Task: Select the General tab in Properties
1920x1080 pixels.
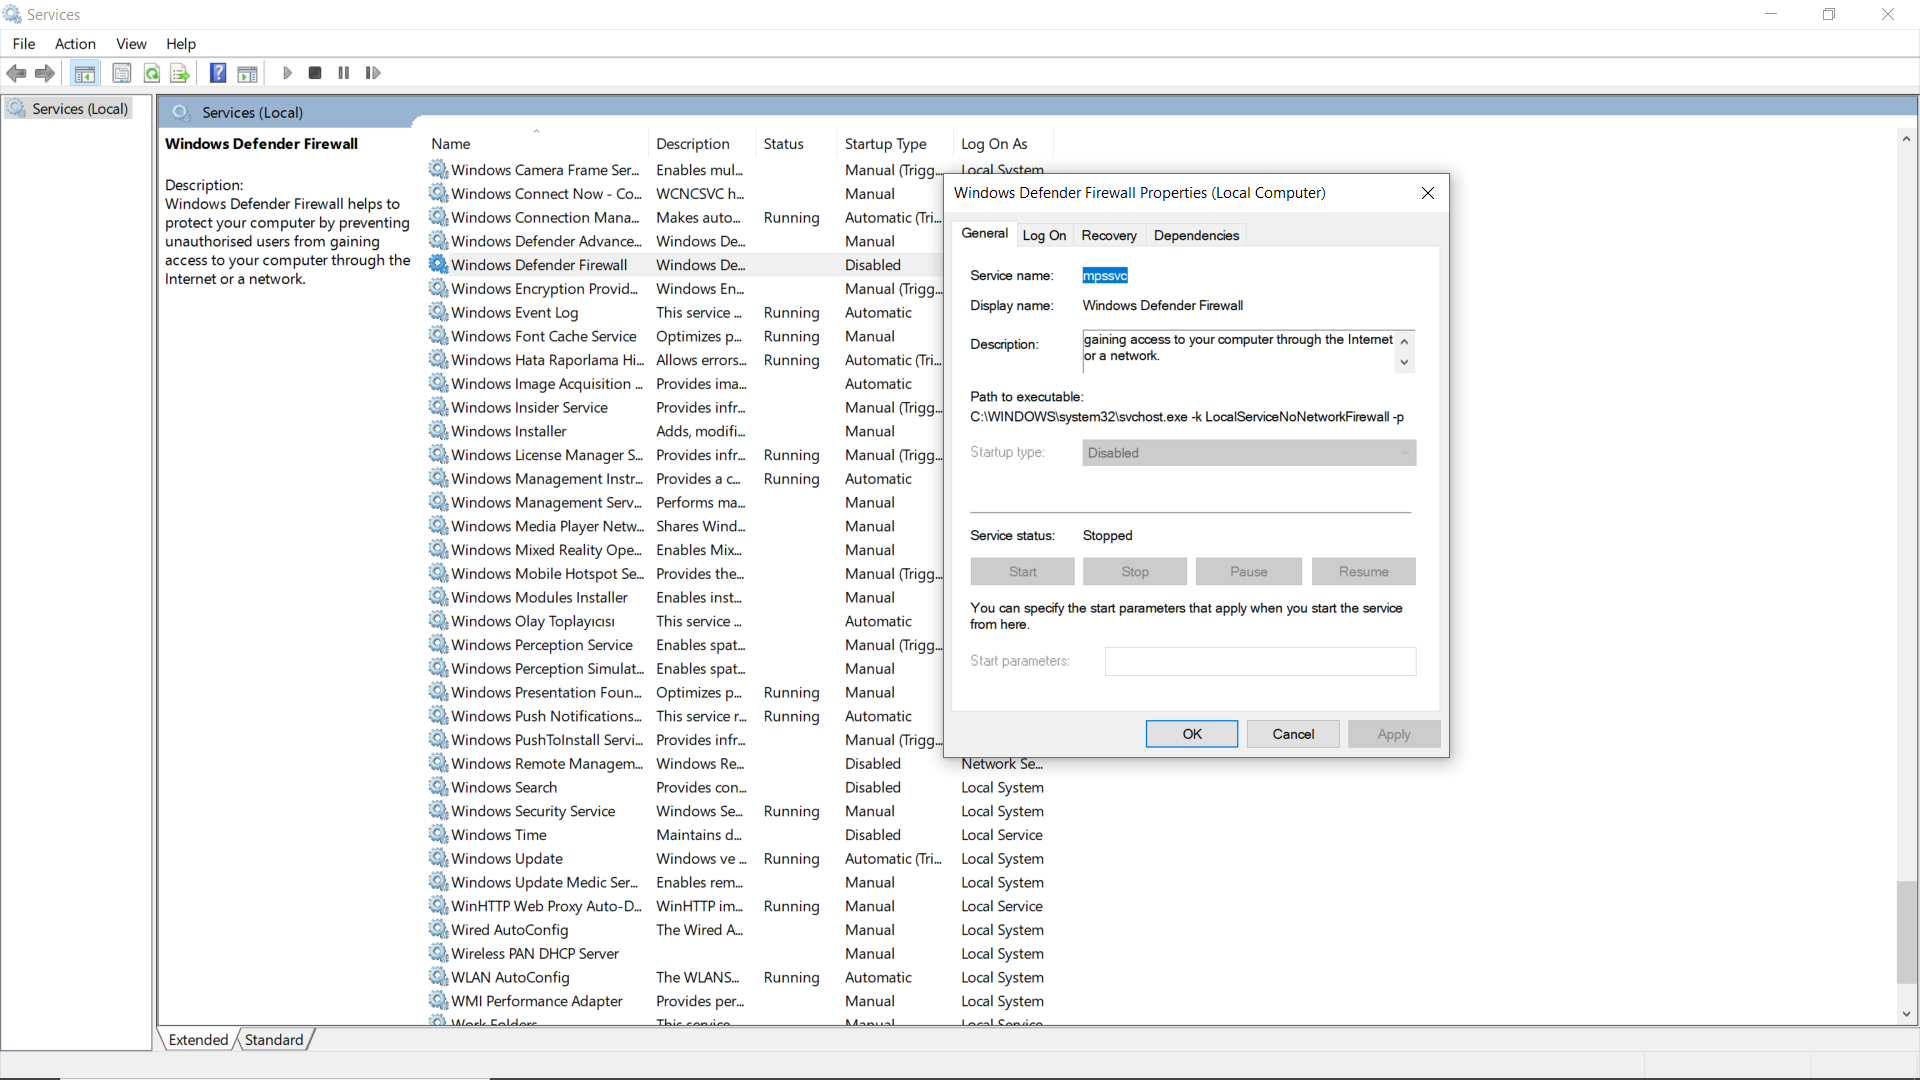Action: click(x=984, y=233)
